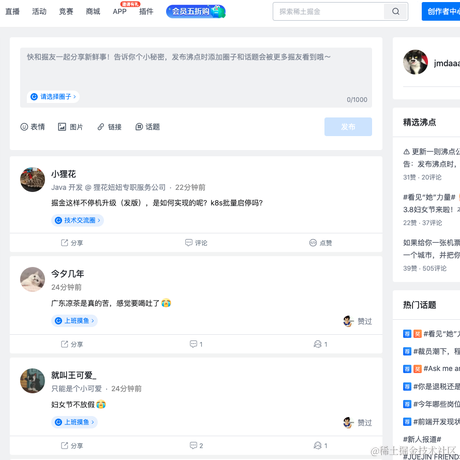This screenshot has width=460, height=460.
Task: Open username 今夕几年
Action: (67, 274)
